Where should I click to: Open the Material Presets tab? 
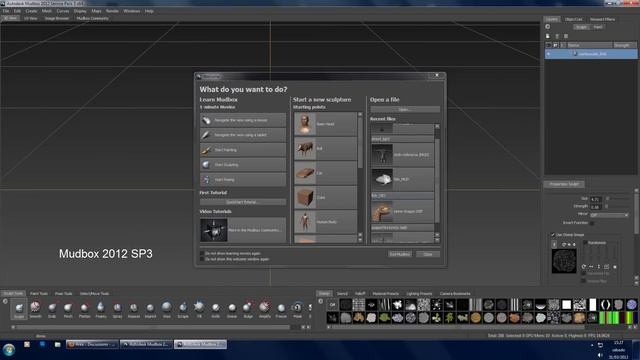pos(385,293)
